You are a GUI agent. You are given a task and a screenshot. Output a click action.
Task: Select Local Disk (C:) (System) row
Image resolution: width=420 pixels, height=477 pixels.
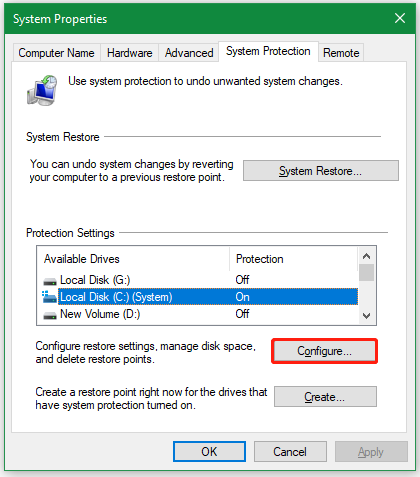click(200, 297)
